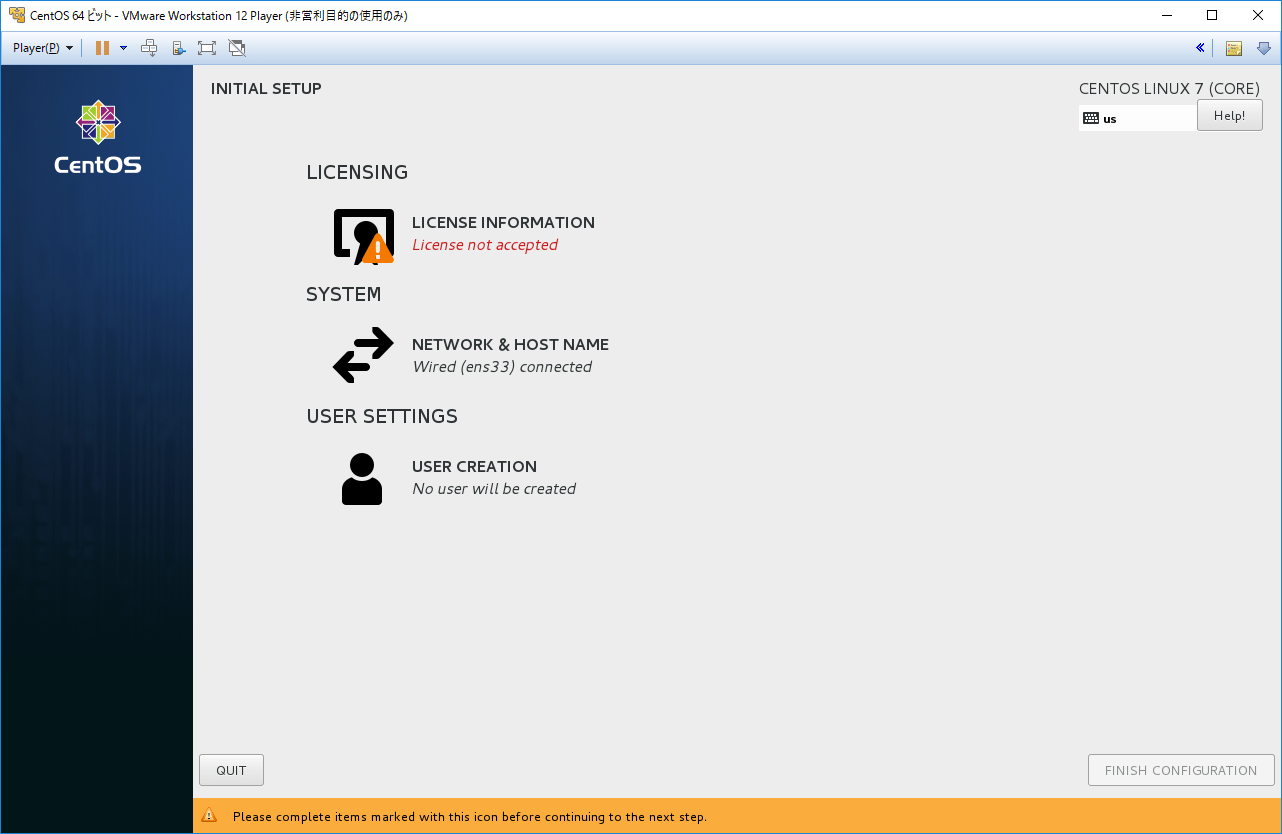This screenshot has width=1282, height=834.
Task: Open the License Information spoke icon
Action: point(363,237)
